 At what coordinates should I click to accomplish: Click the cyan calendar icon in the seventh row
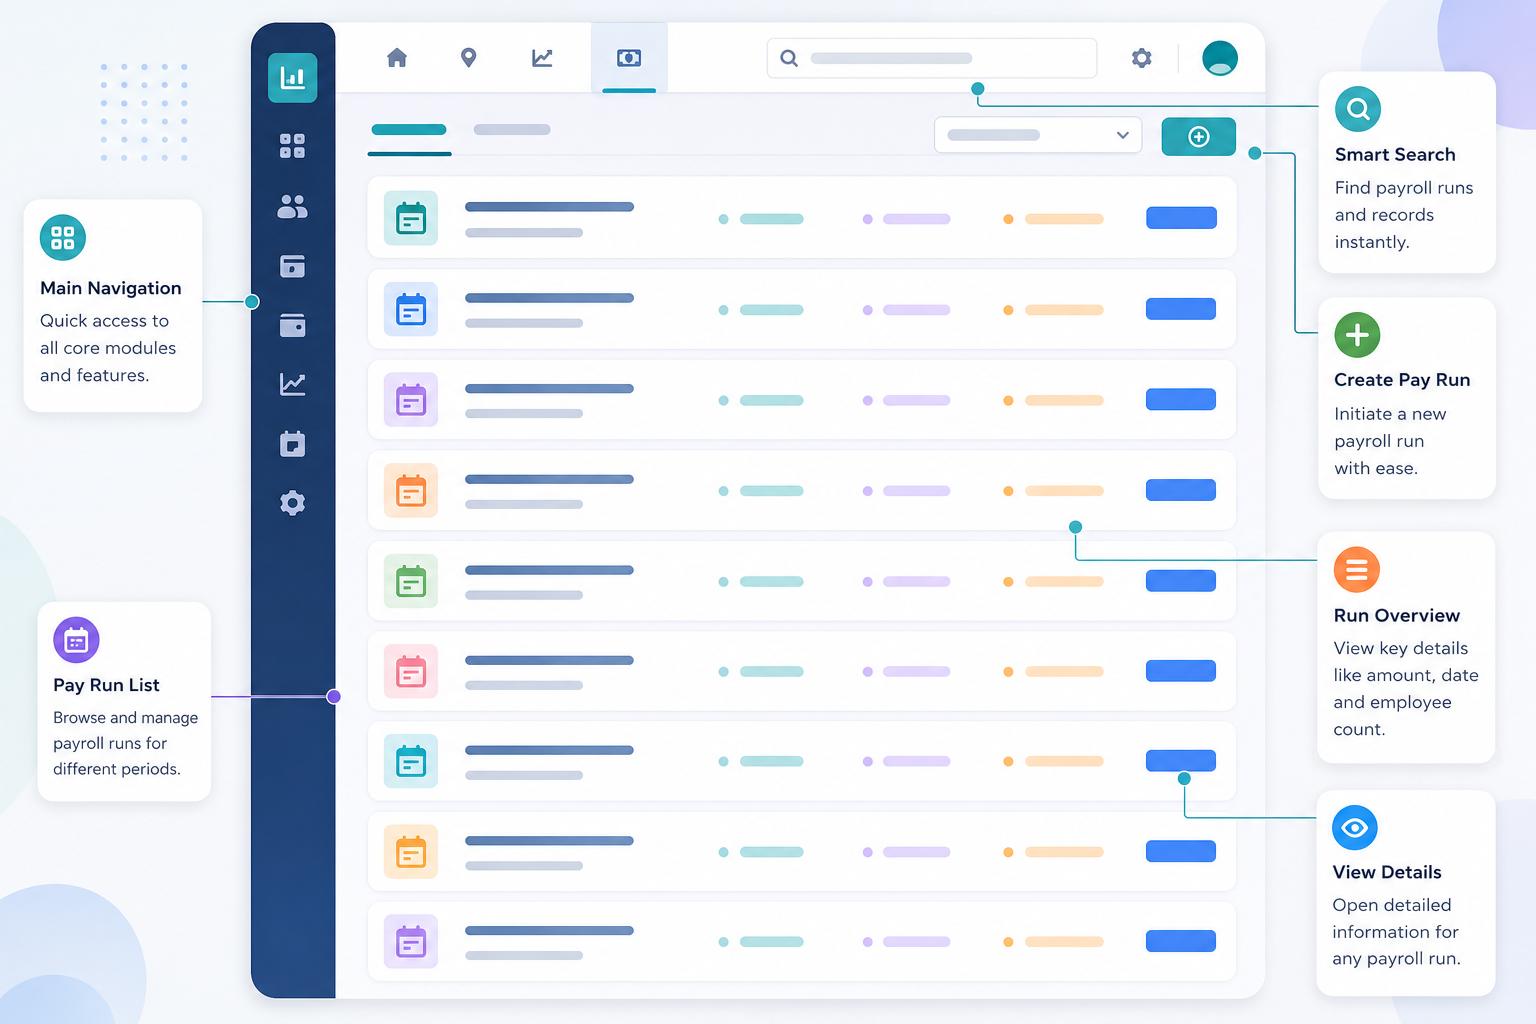[x=411, y=761]
